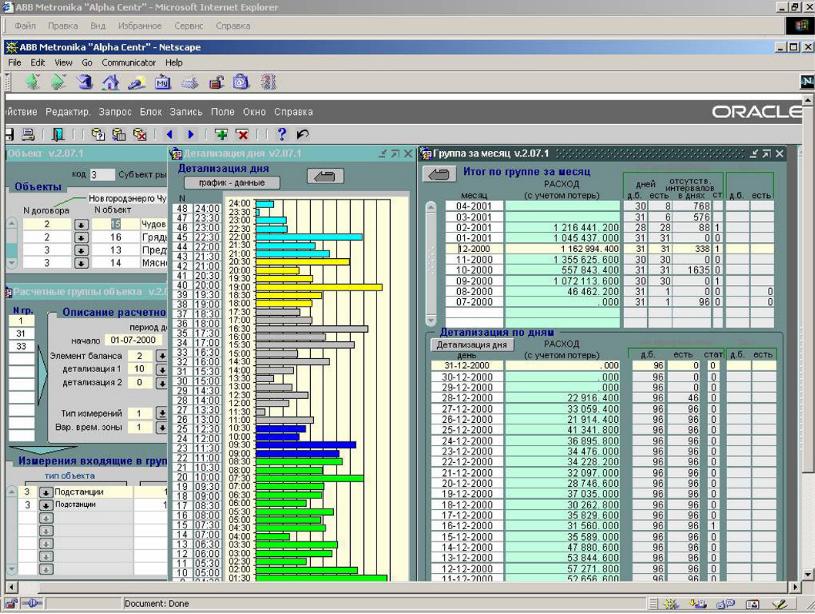Open Netscape File menu
The image size is (815, 614).
pos(15,62)
